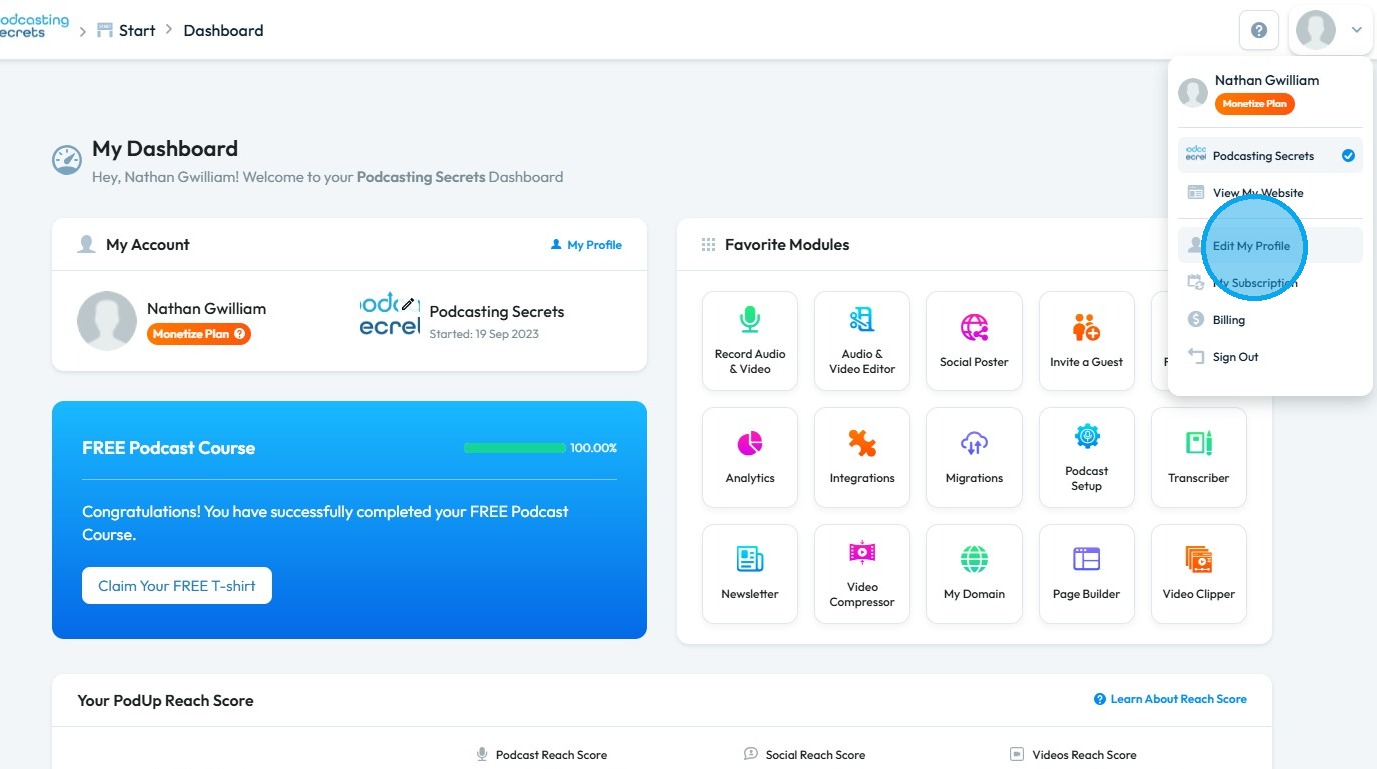Click the course progress bar

click(515, 448)
